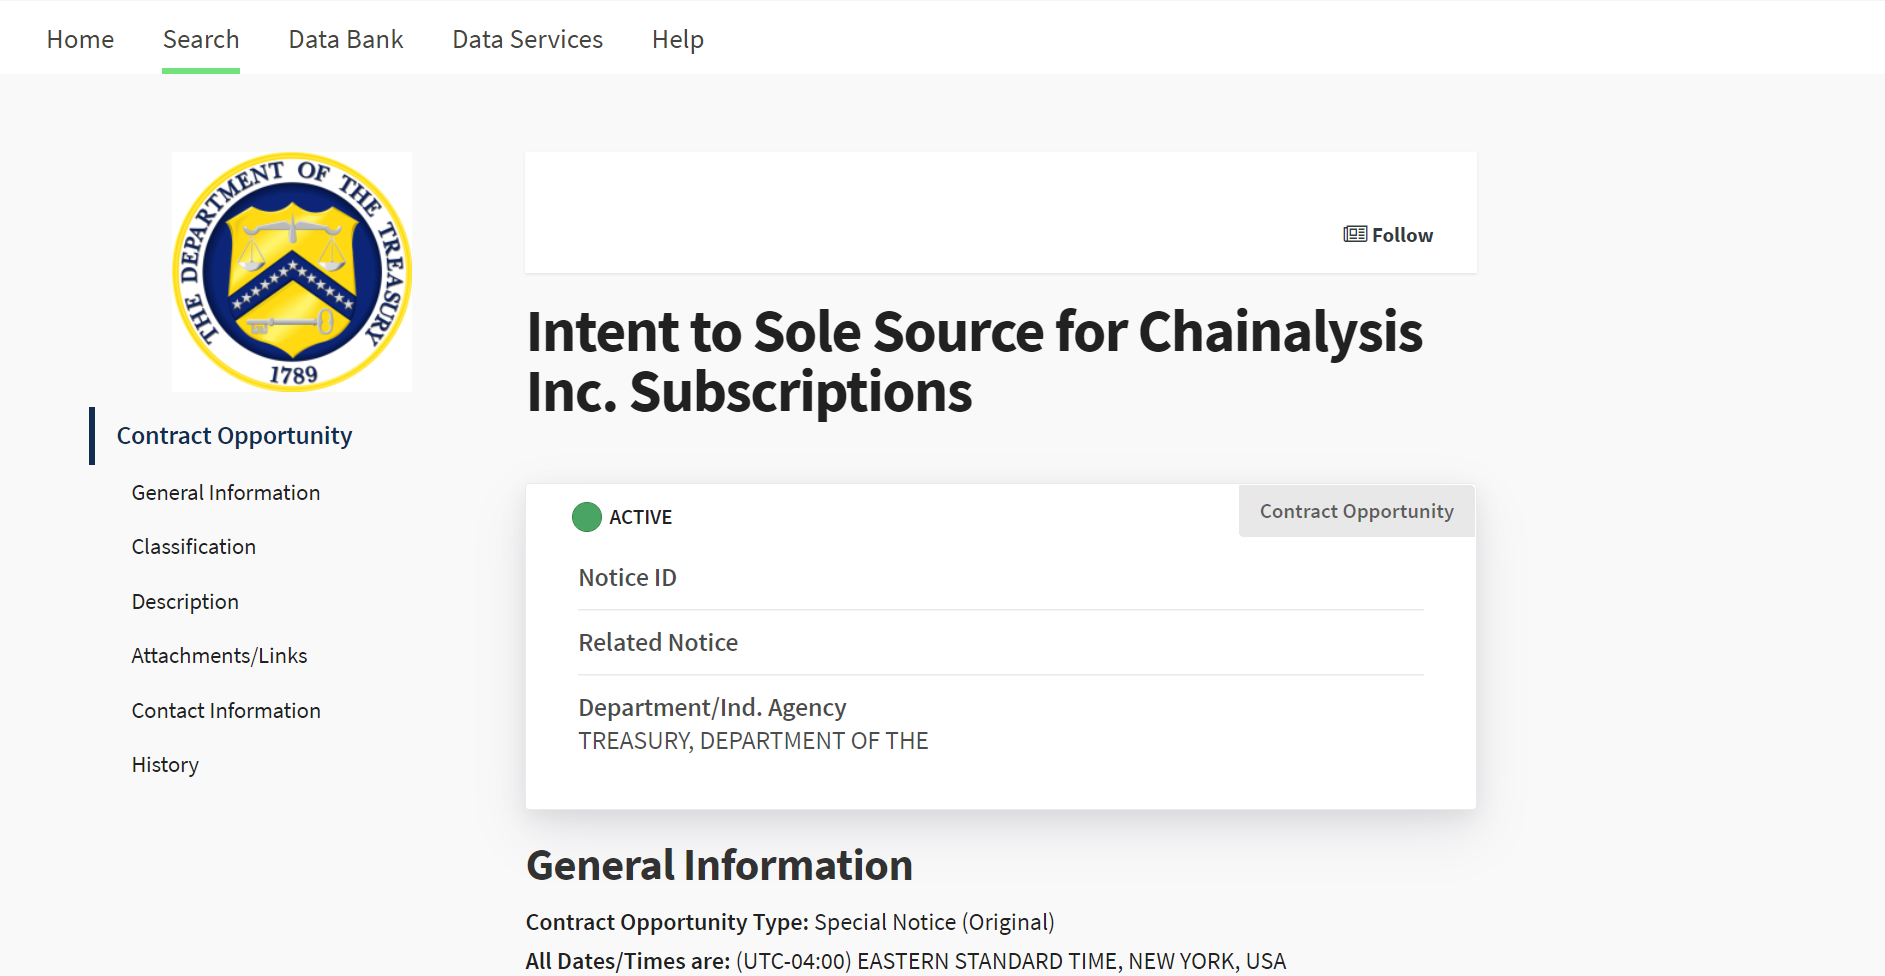This screenshot has height=976, width=1885.
Task: Click the Follow newspaper icon
Action: pyautogui.click(x=1355, y=234)
